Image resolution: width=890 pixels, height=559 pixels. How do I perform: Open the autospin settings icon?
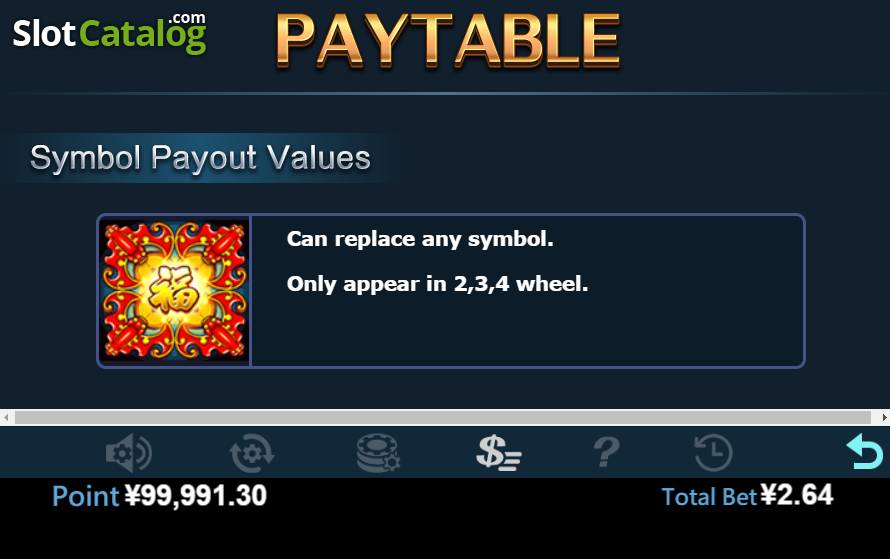252,453
